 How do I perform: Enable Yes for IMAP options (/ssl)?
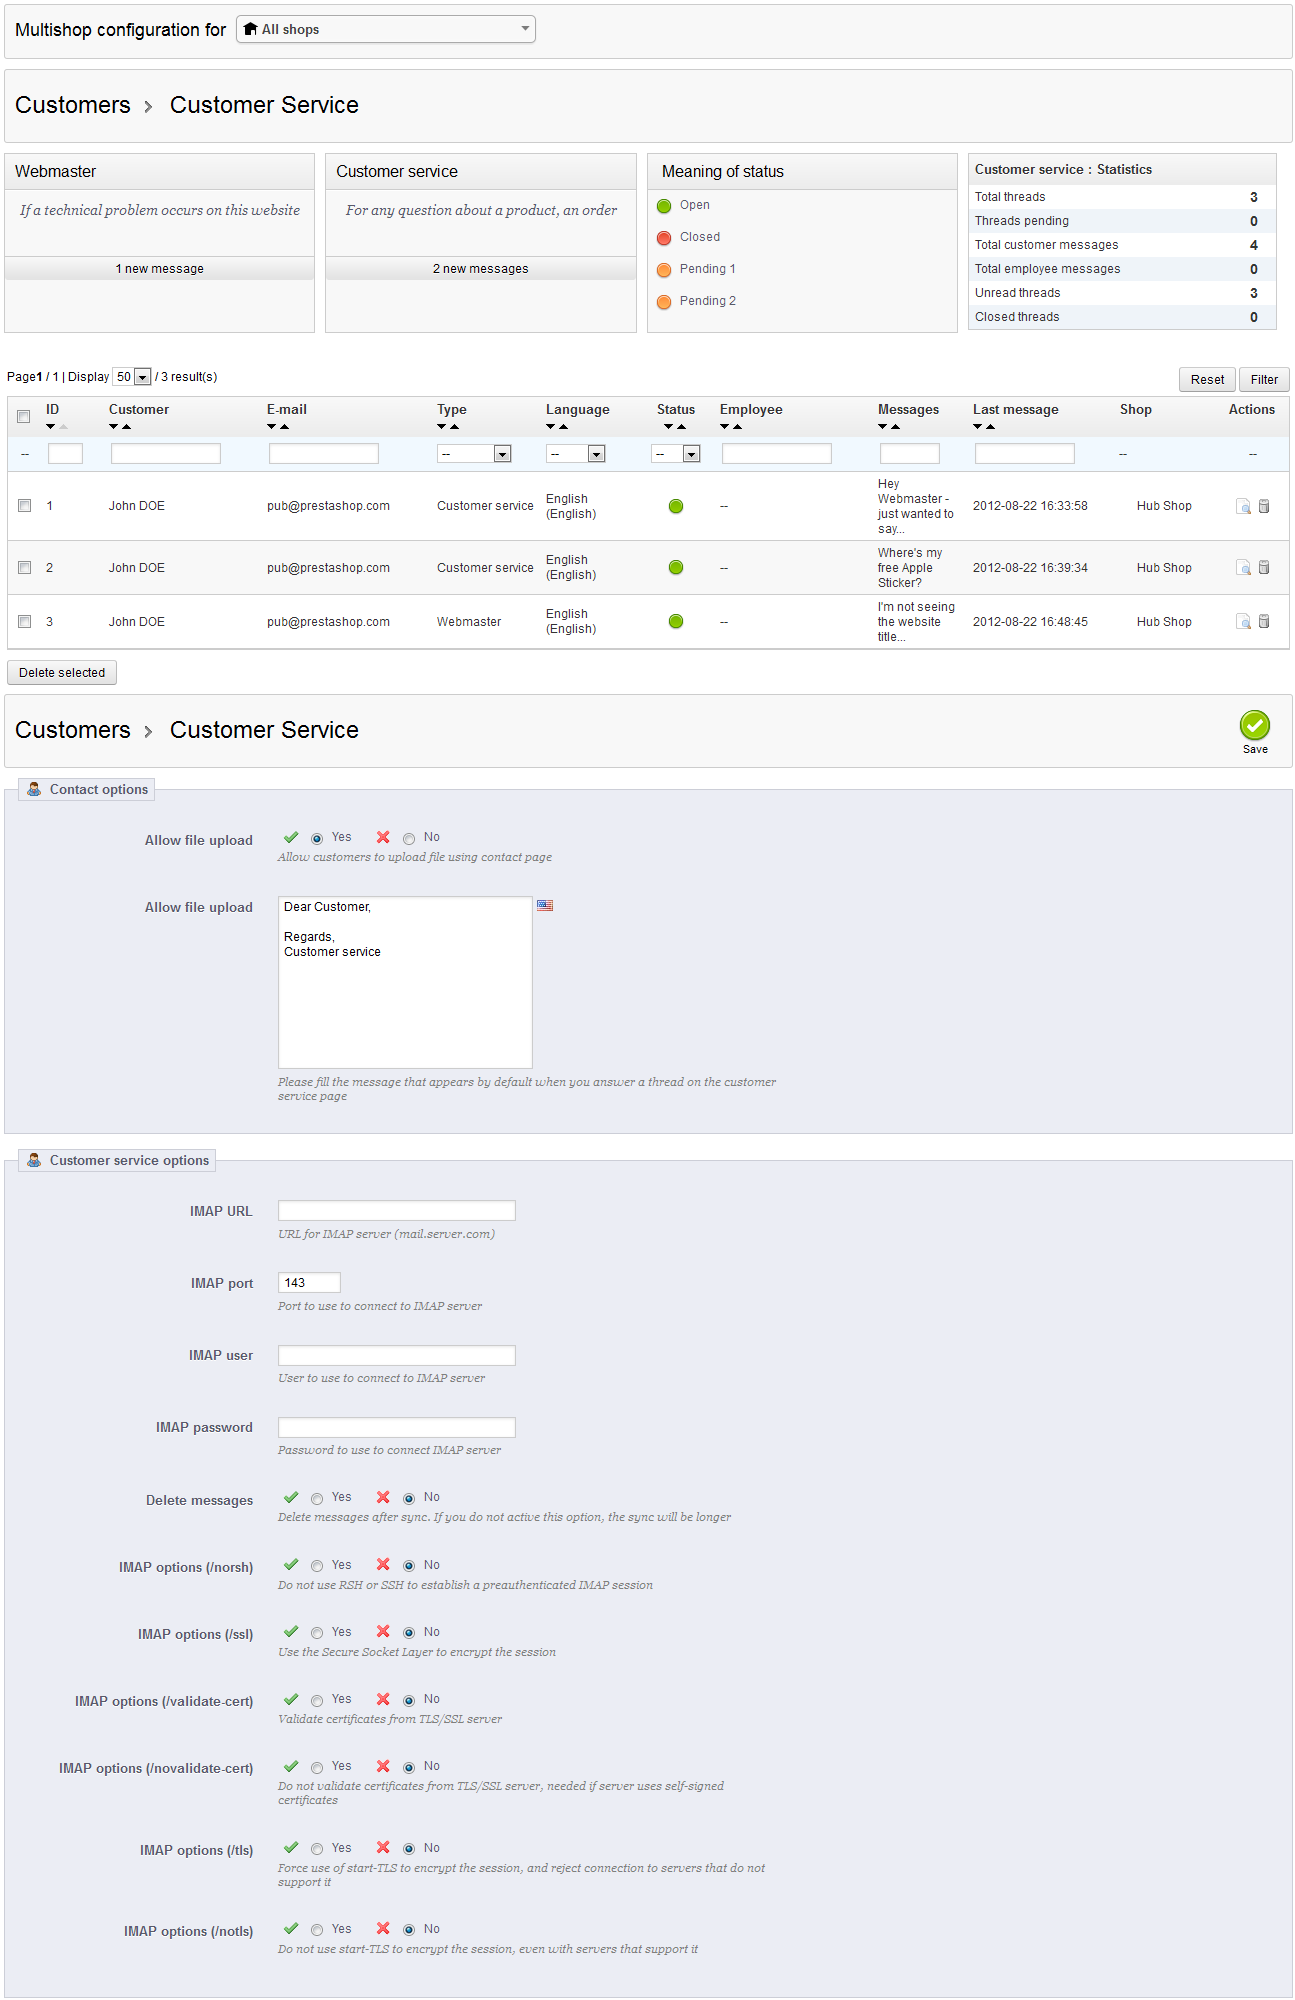click(x=317, y=1633)
